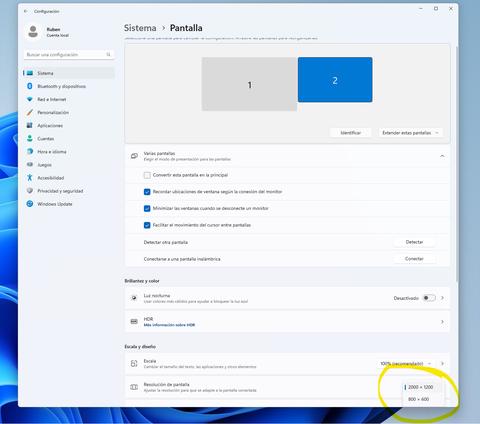Open the Windows Update icon
This screenshot has height=424, width=480.
click(30, 204)
